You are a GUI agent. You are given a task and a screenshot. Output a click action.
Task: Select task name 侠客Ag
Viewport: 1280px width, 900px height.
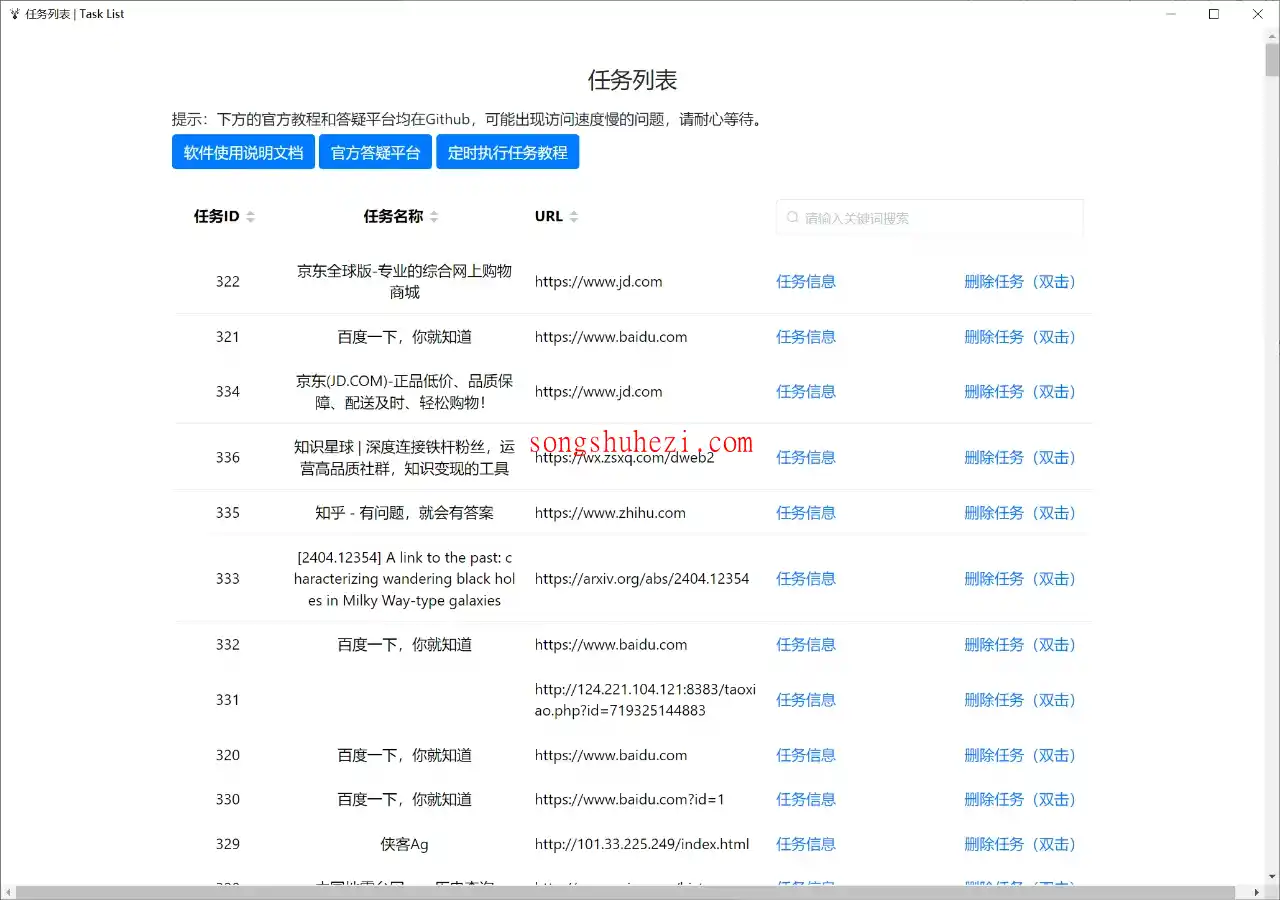tap(404, 844)
